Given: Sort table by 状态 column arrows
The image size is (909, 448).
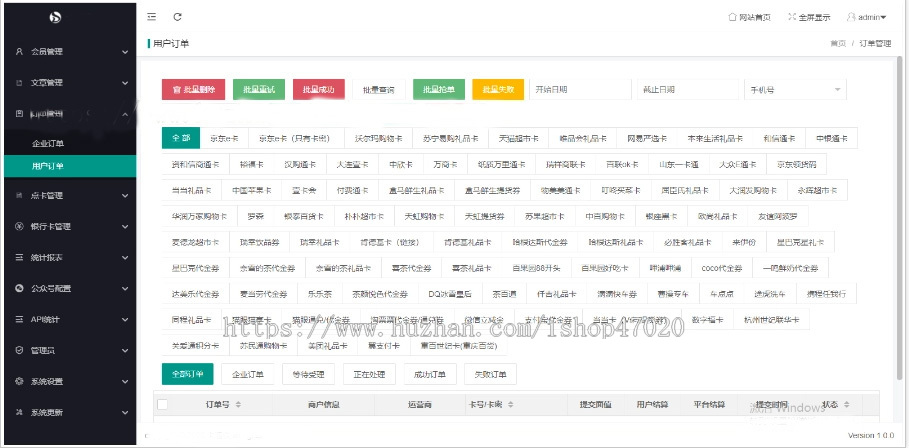Looking at the screenshot, I should pyautogui.click(x=846, y=404).
